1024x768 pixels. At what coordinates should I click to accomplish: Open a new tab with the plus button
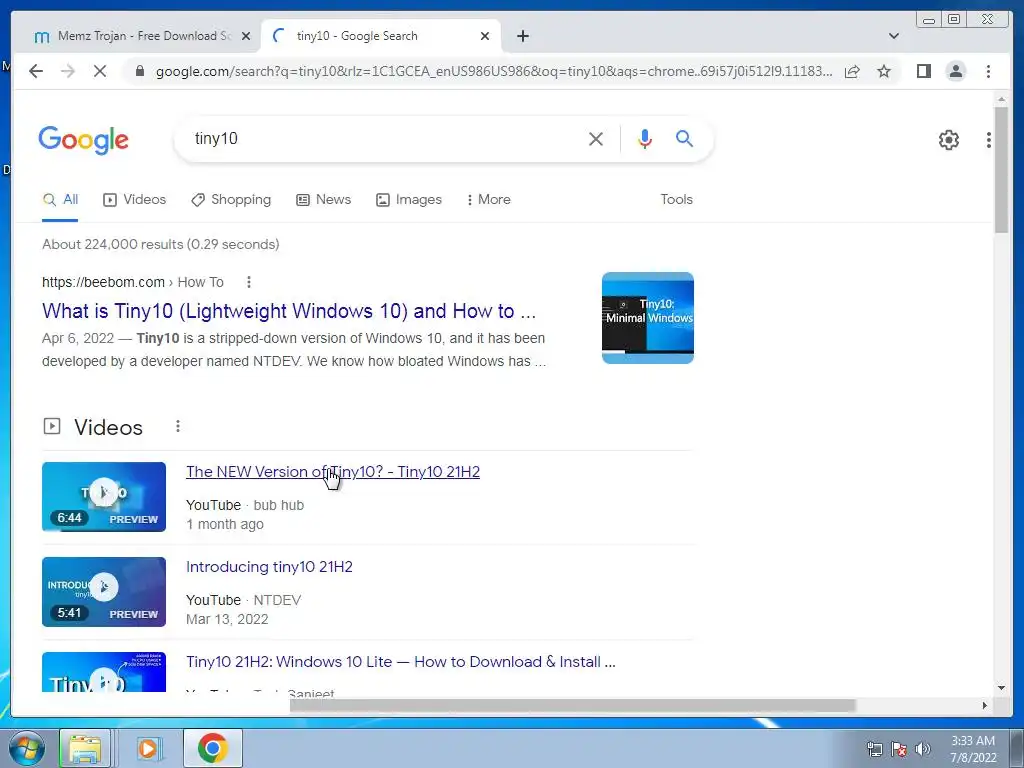[522, 36]
